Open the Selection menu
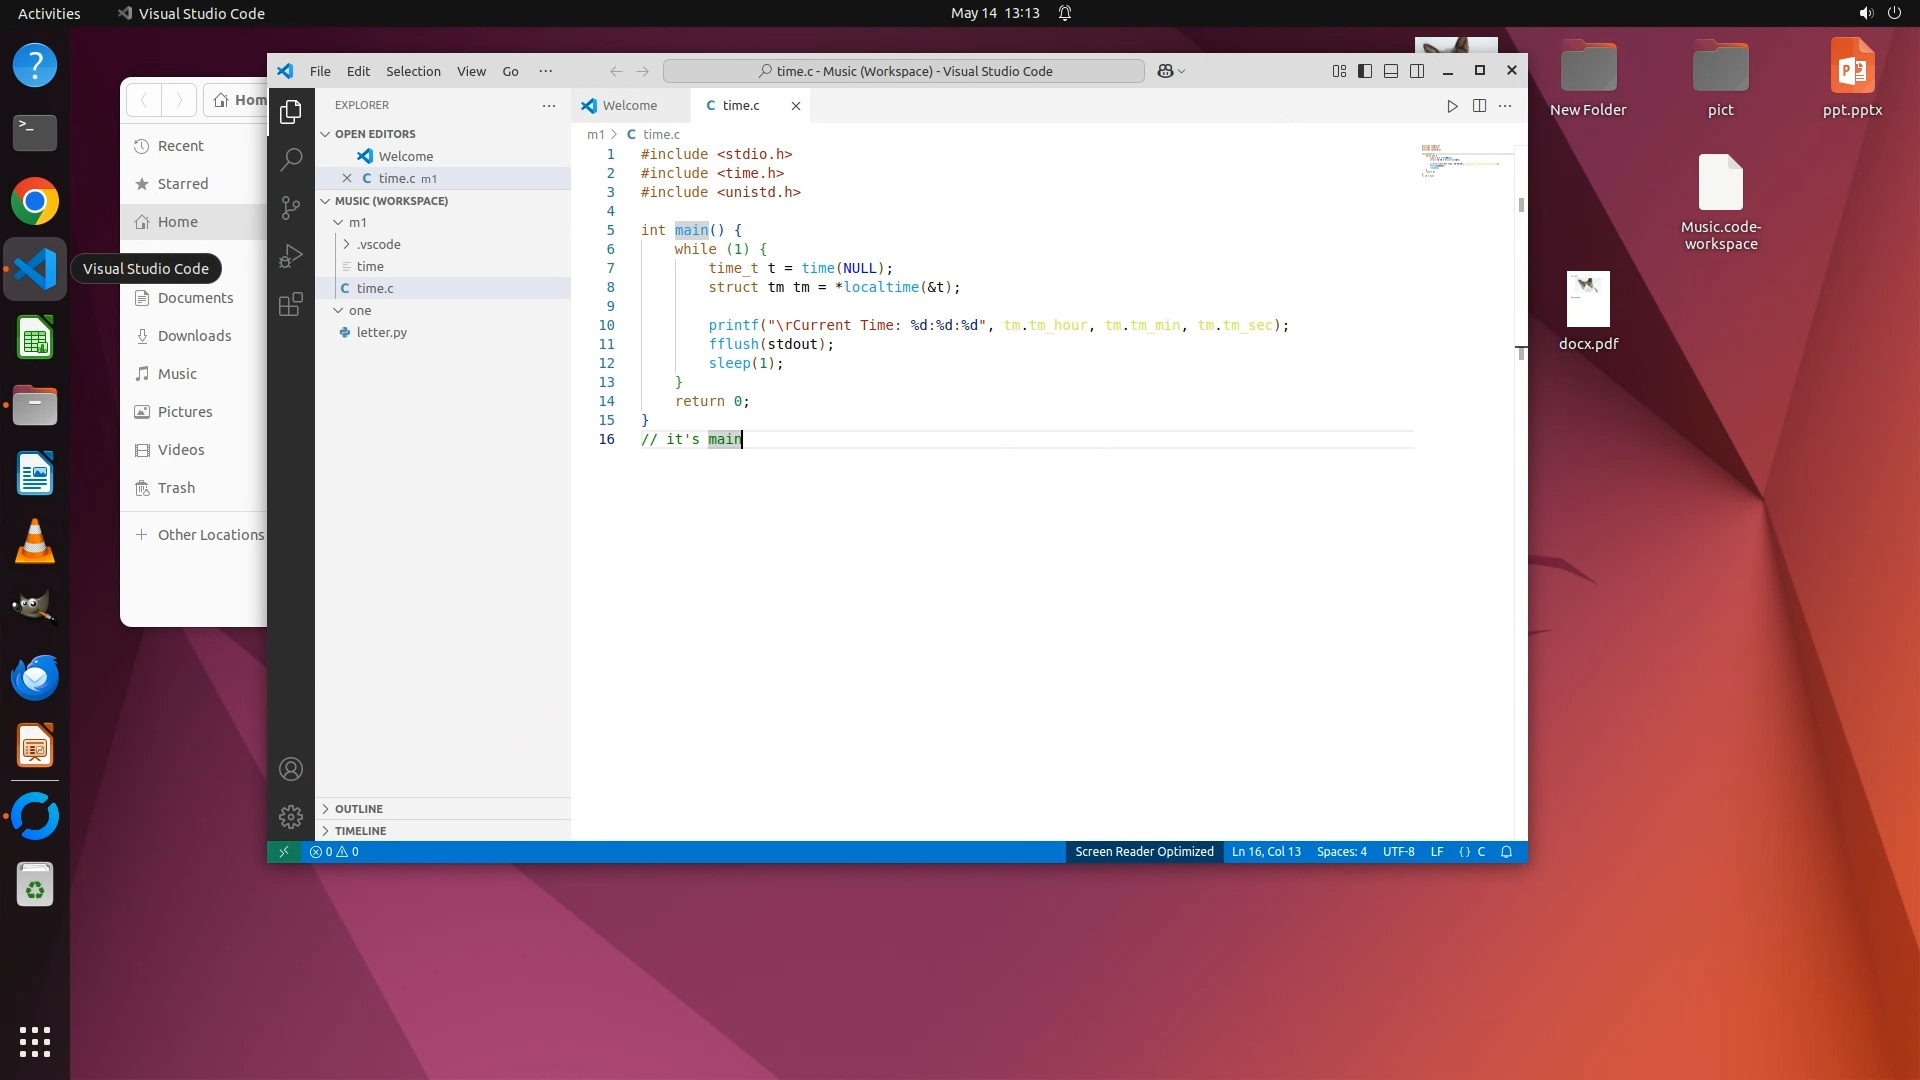Viewport: 1920px width, 1080px height. pos(413,71)
